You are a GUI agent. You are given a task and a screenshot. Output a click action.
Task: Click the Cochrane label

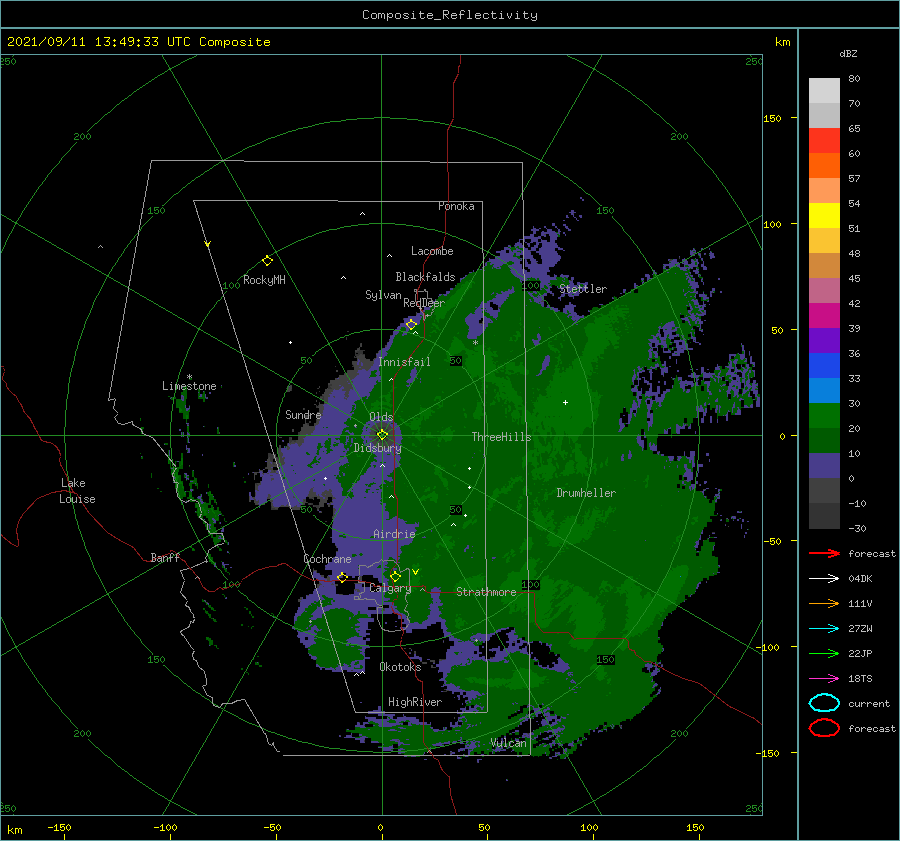(327, 559)
